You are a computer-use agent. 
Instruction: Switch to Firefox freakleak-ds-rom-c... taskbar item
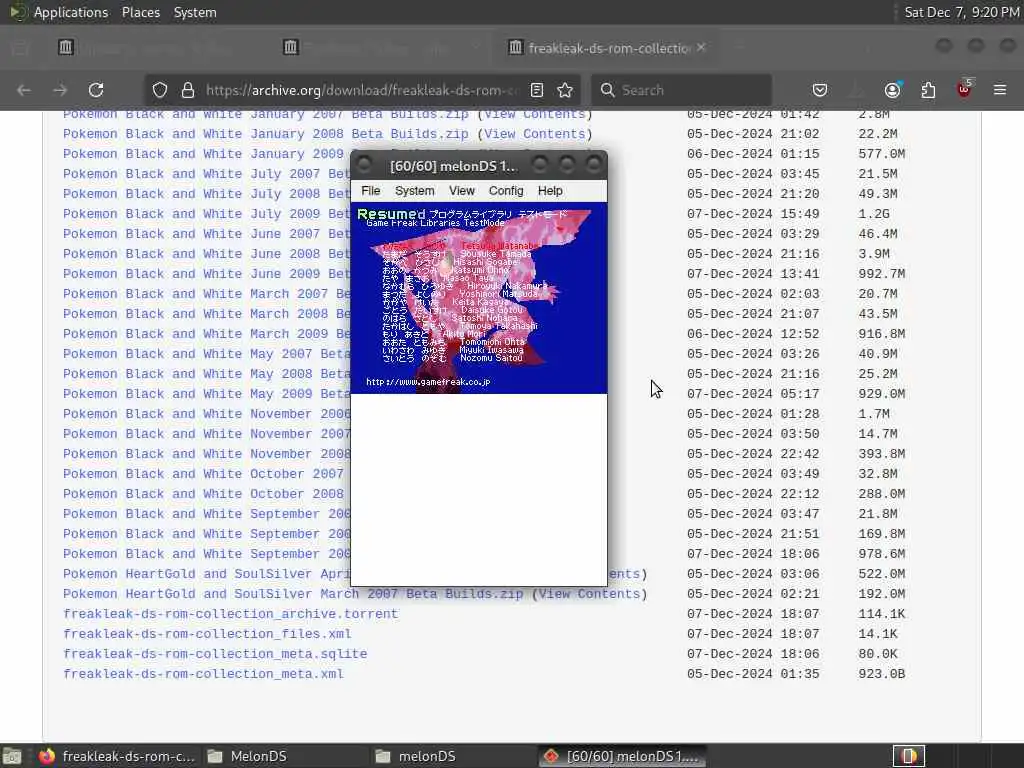117,756
